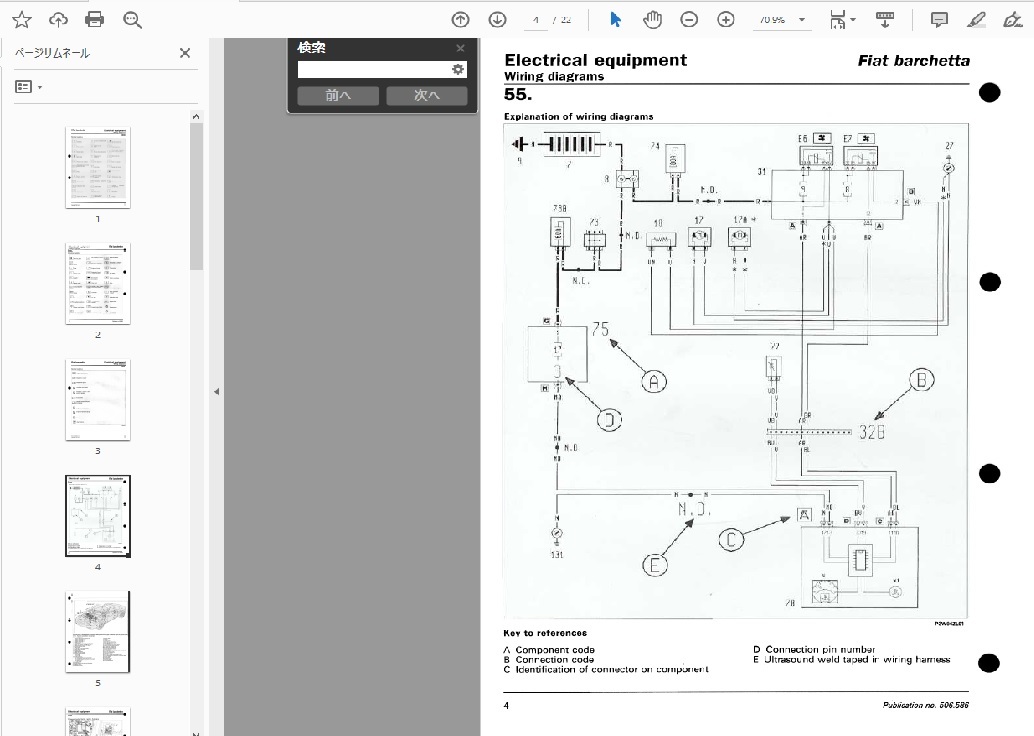Select the page 1 thumbnail
Screen dimensions: 1034x736
(98, 168)
